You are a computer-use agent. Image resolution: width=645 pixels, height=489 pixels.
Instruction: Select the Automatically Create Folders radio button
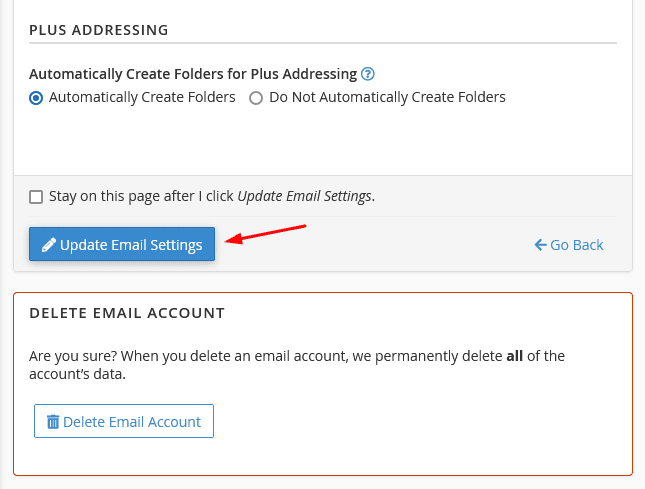(36, 98)
